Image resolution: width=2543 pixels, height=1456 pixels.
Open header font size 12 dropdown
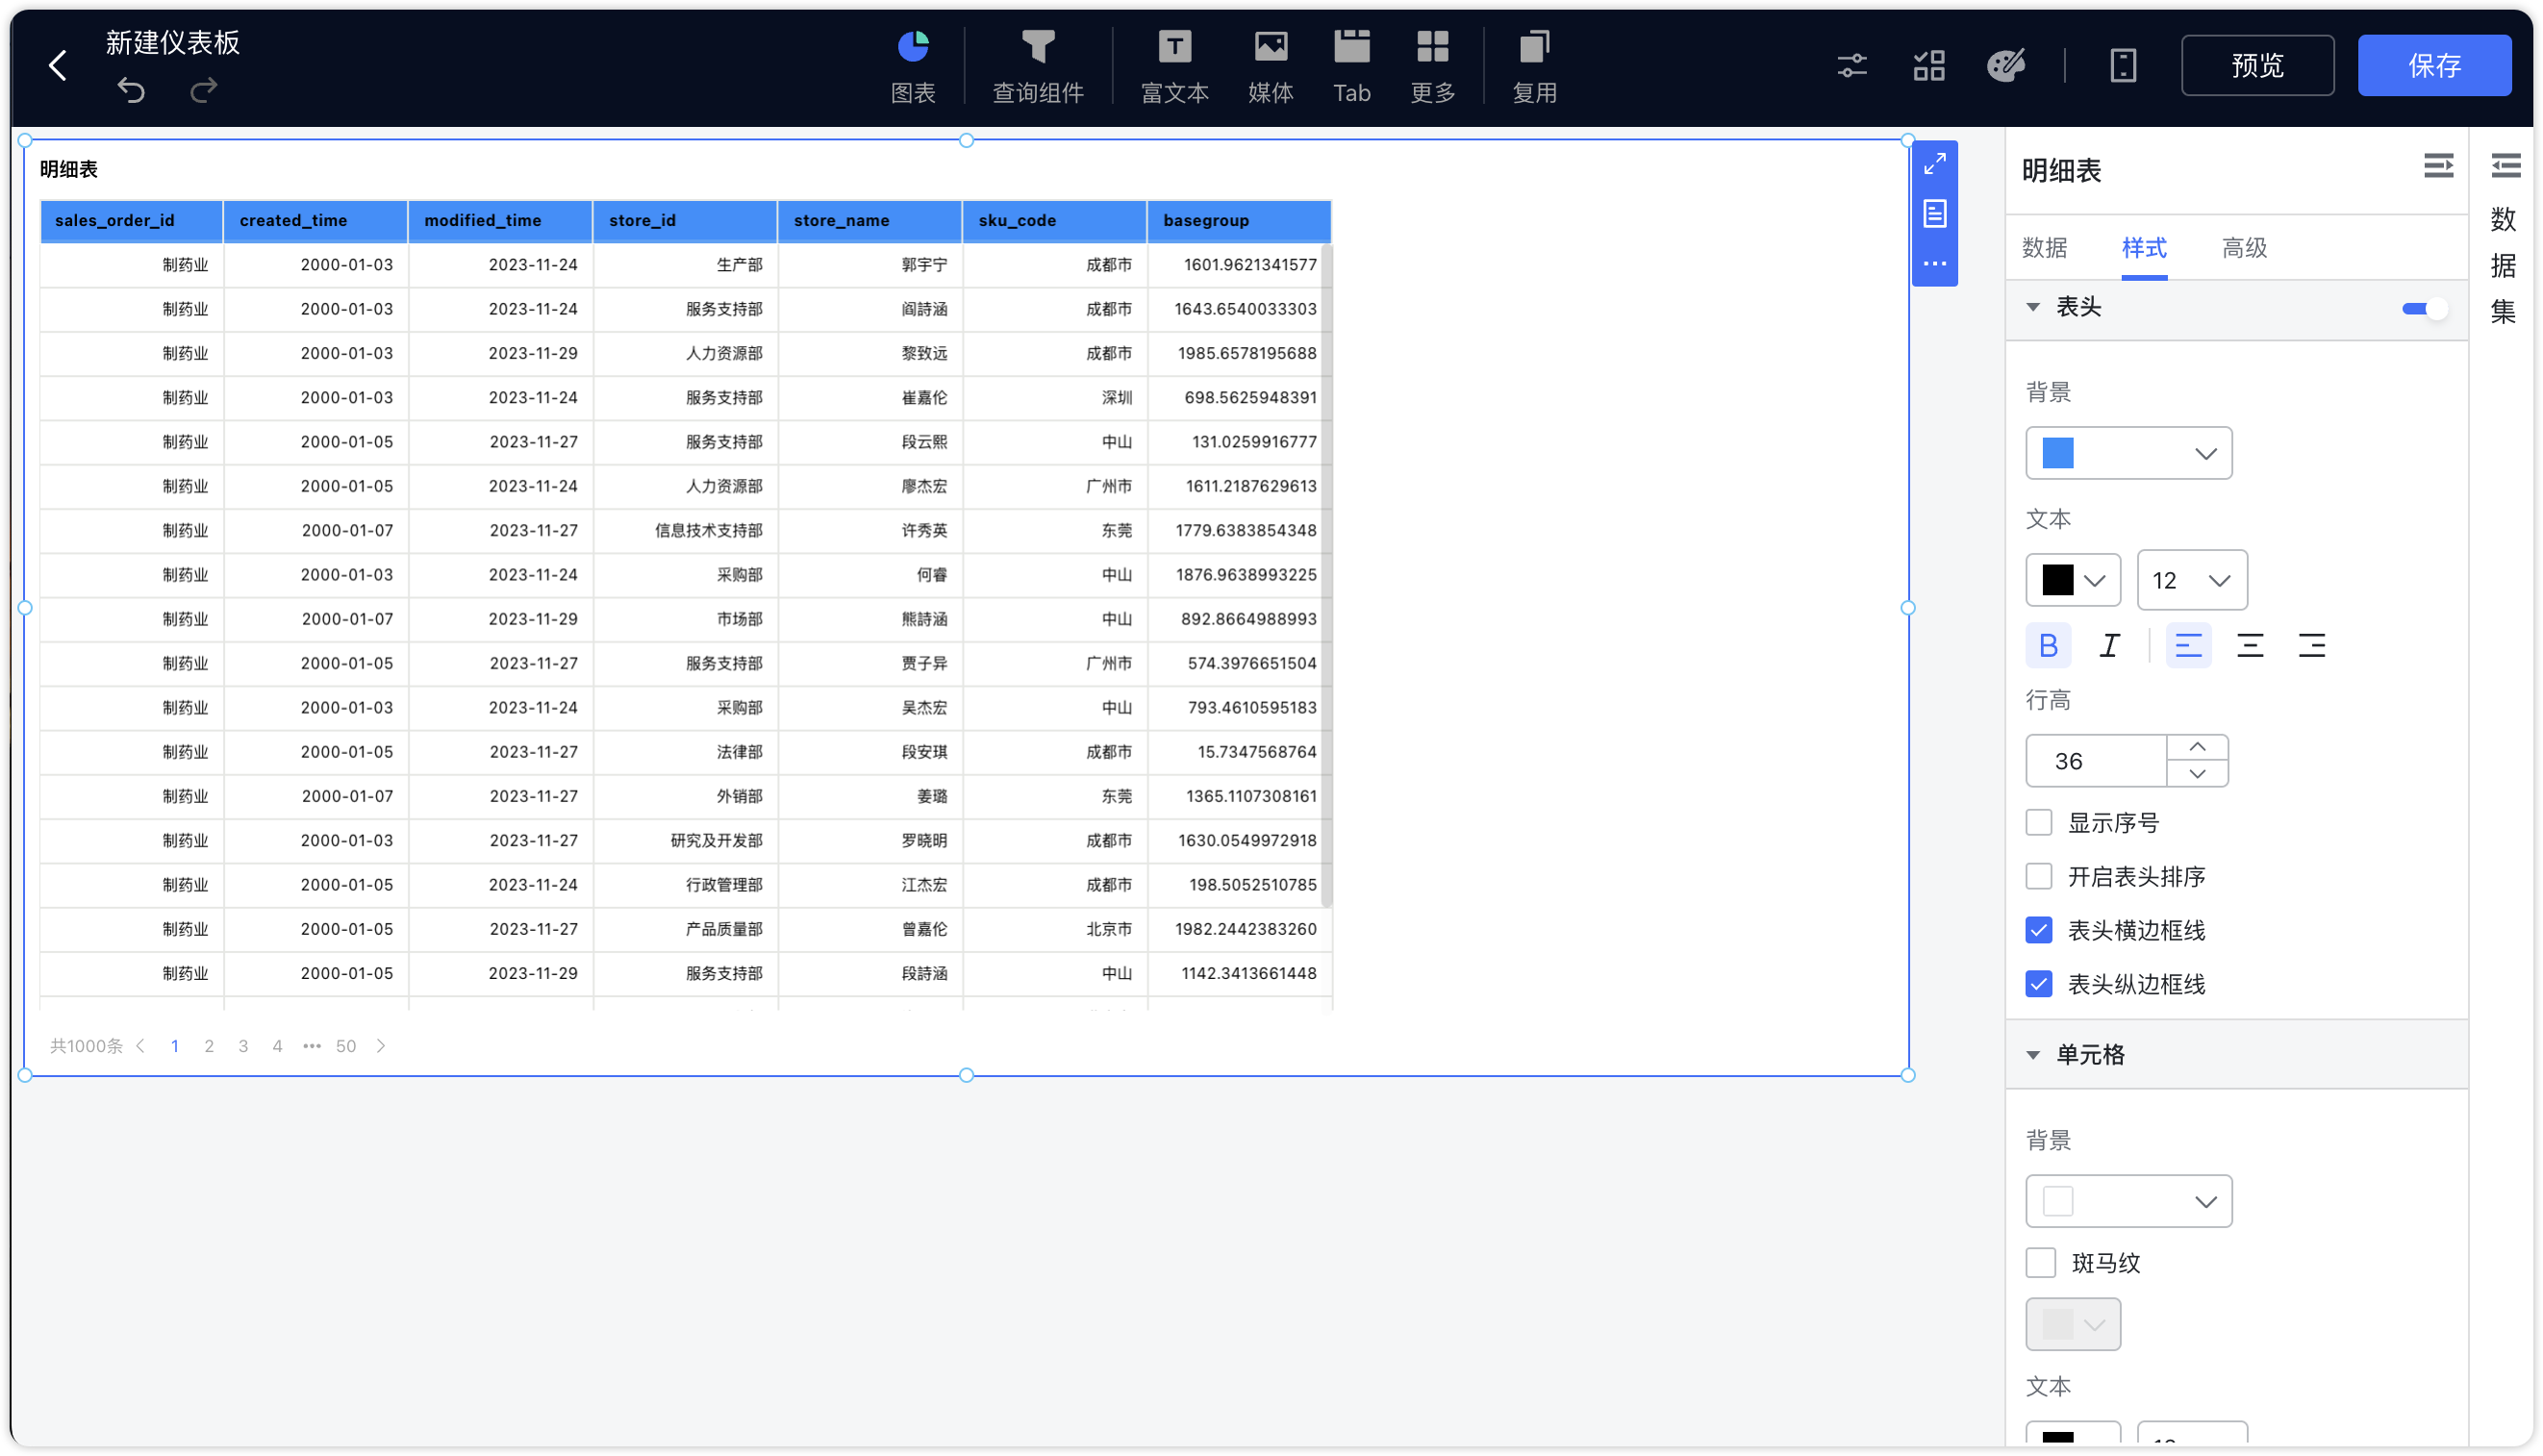[2192, 581]
